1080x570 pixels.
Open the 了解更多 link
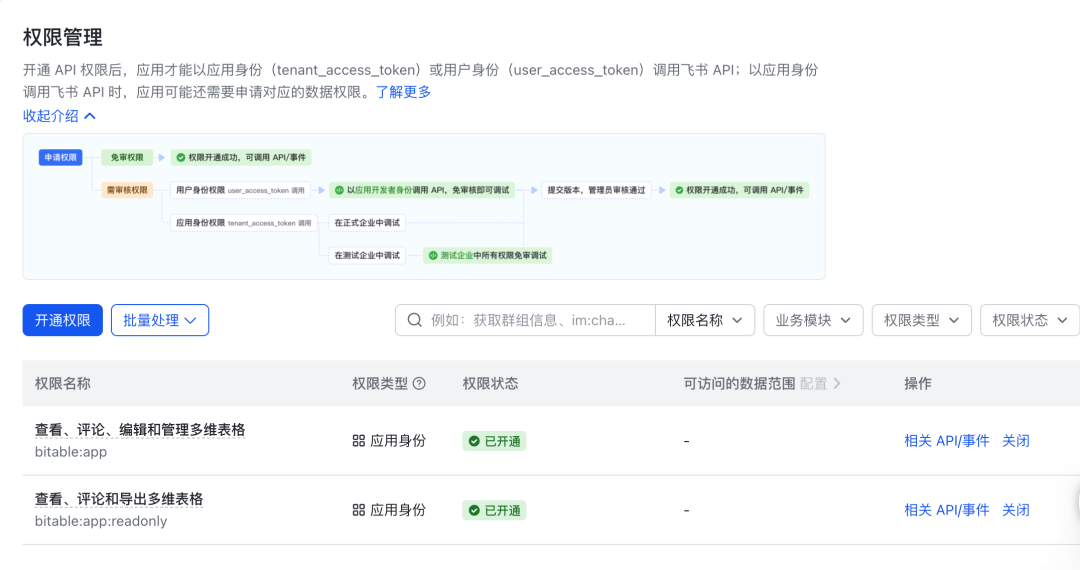pyautogui.click(x=403, y=92)
